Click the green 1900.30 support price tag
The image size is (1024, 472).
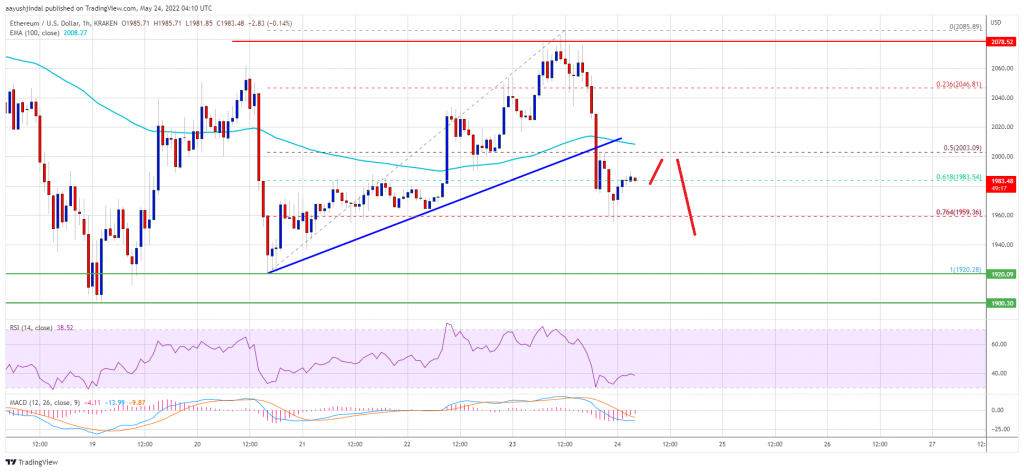[1002, 304]
